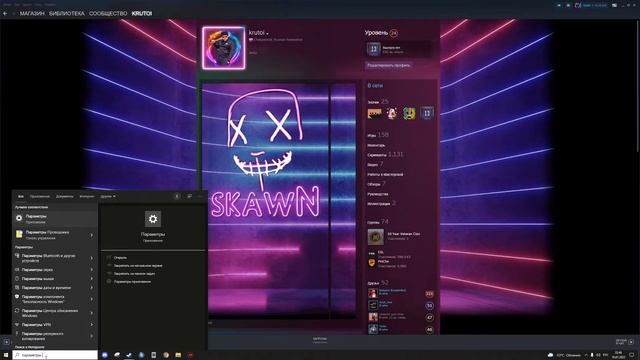Open the Друзья (Friends) 52 link
The width and height of the screenshot is (640, 360).
tap(378, 282)
